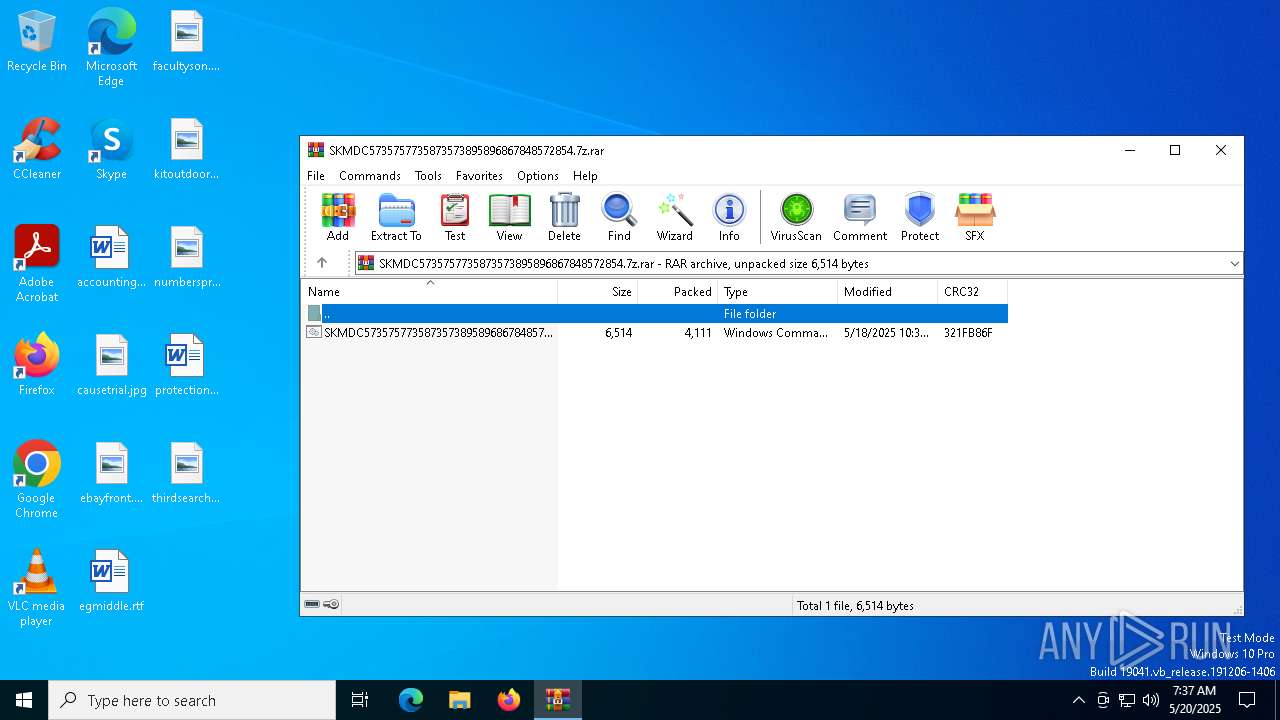
Task: Click 'Total 1 file, 6,514 bytes' status text
Action: coord(855,605)
